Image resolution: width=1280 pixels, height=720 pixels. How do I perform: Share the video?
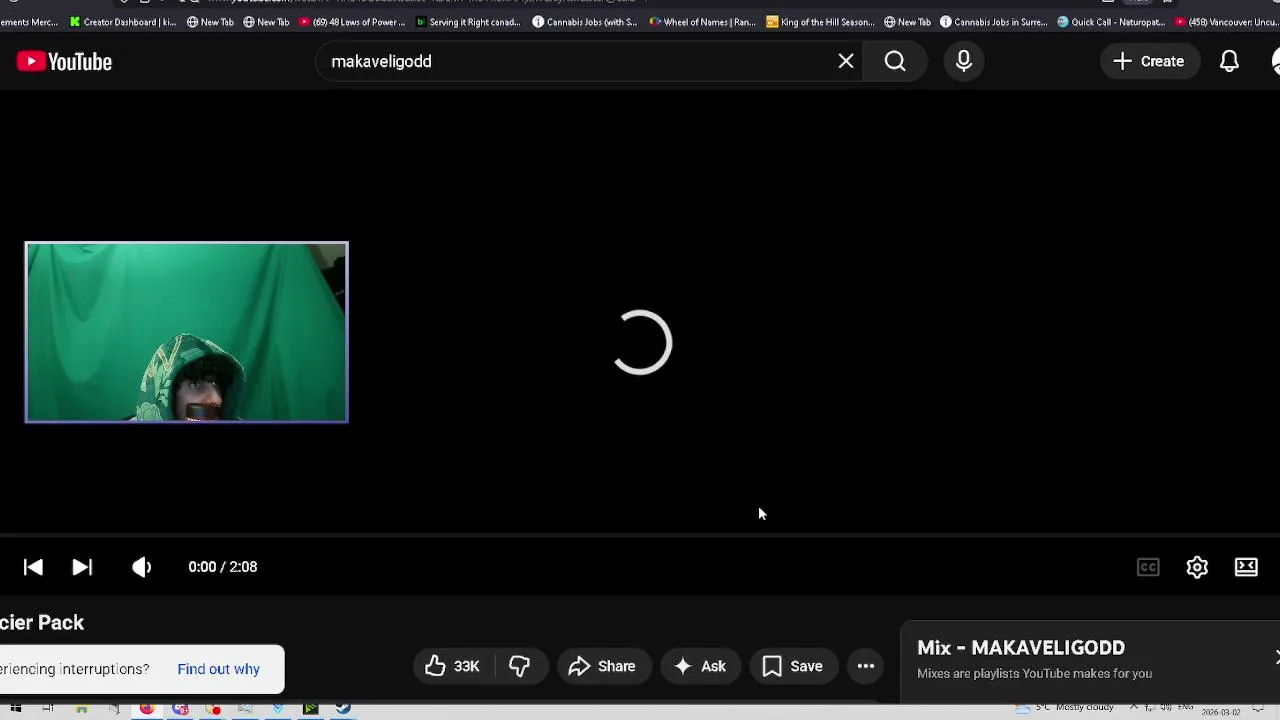603,666
